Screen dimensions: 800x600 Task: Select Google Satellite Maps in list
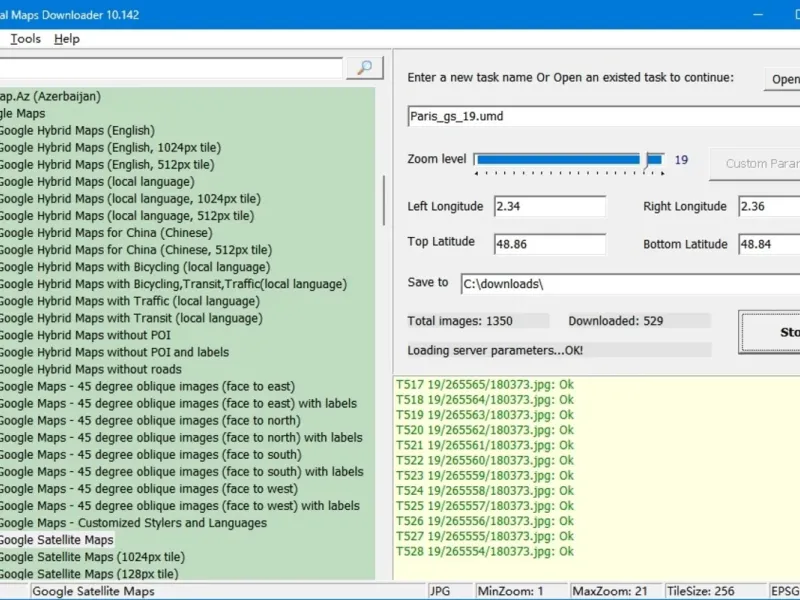[x=56, y=540]
